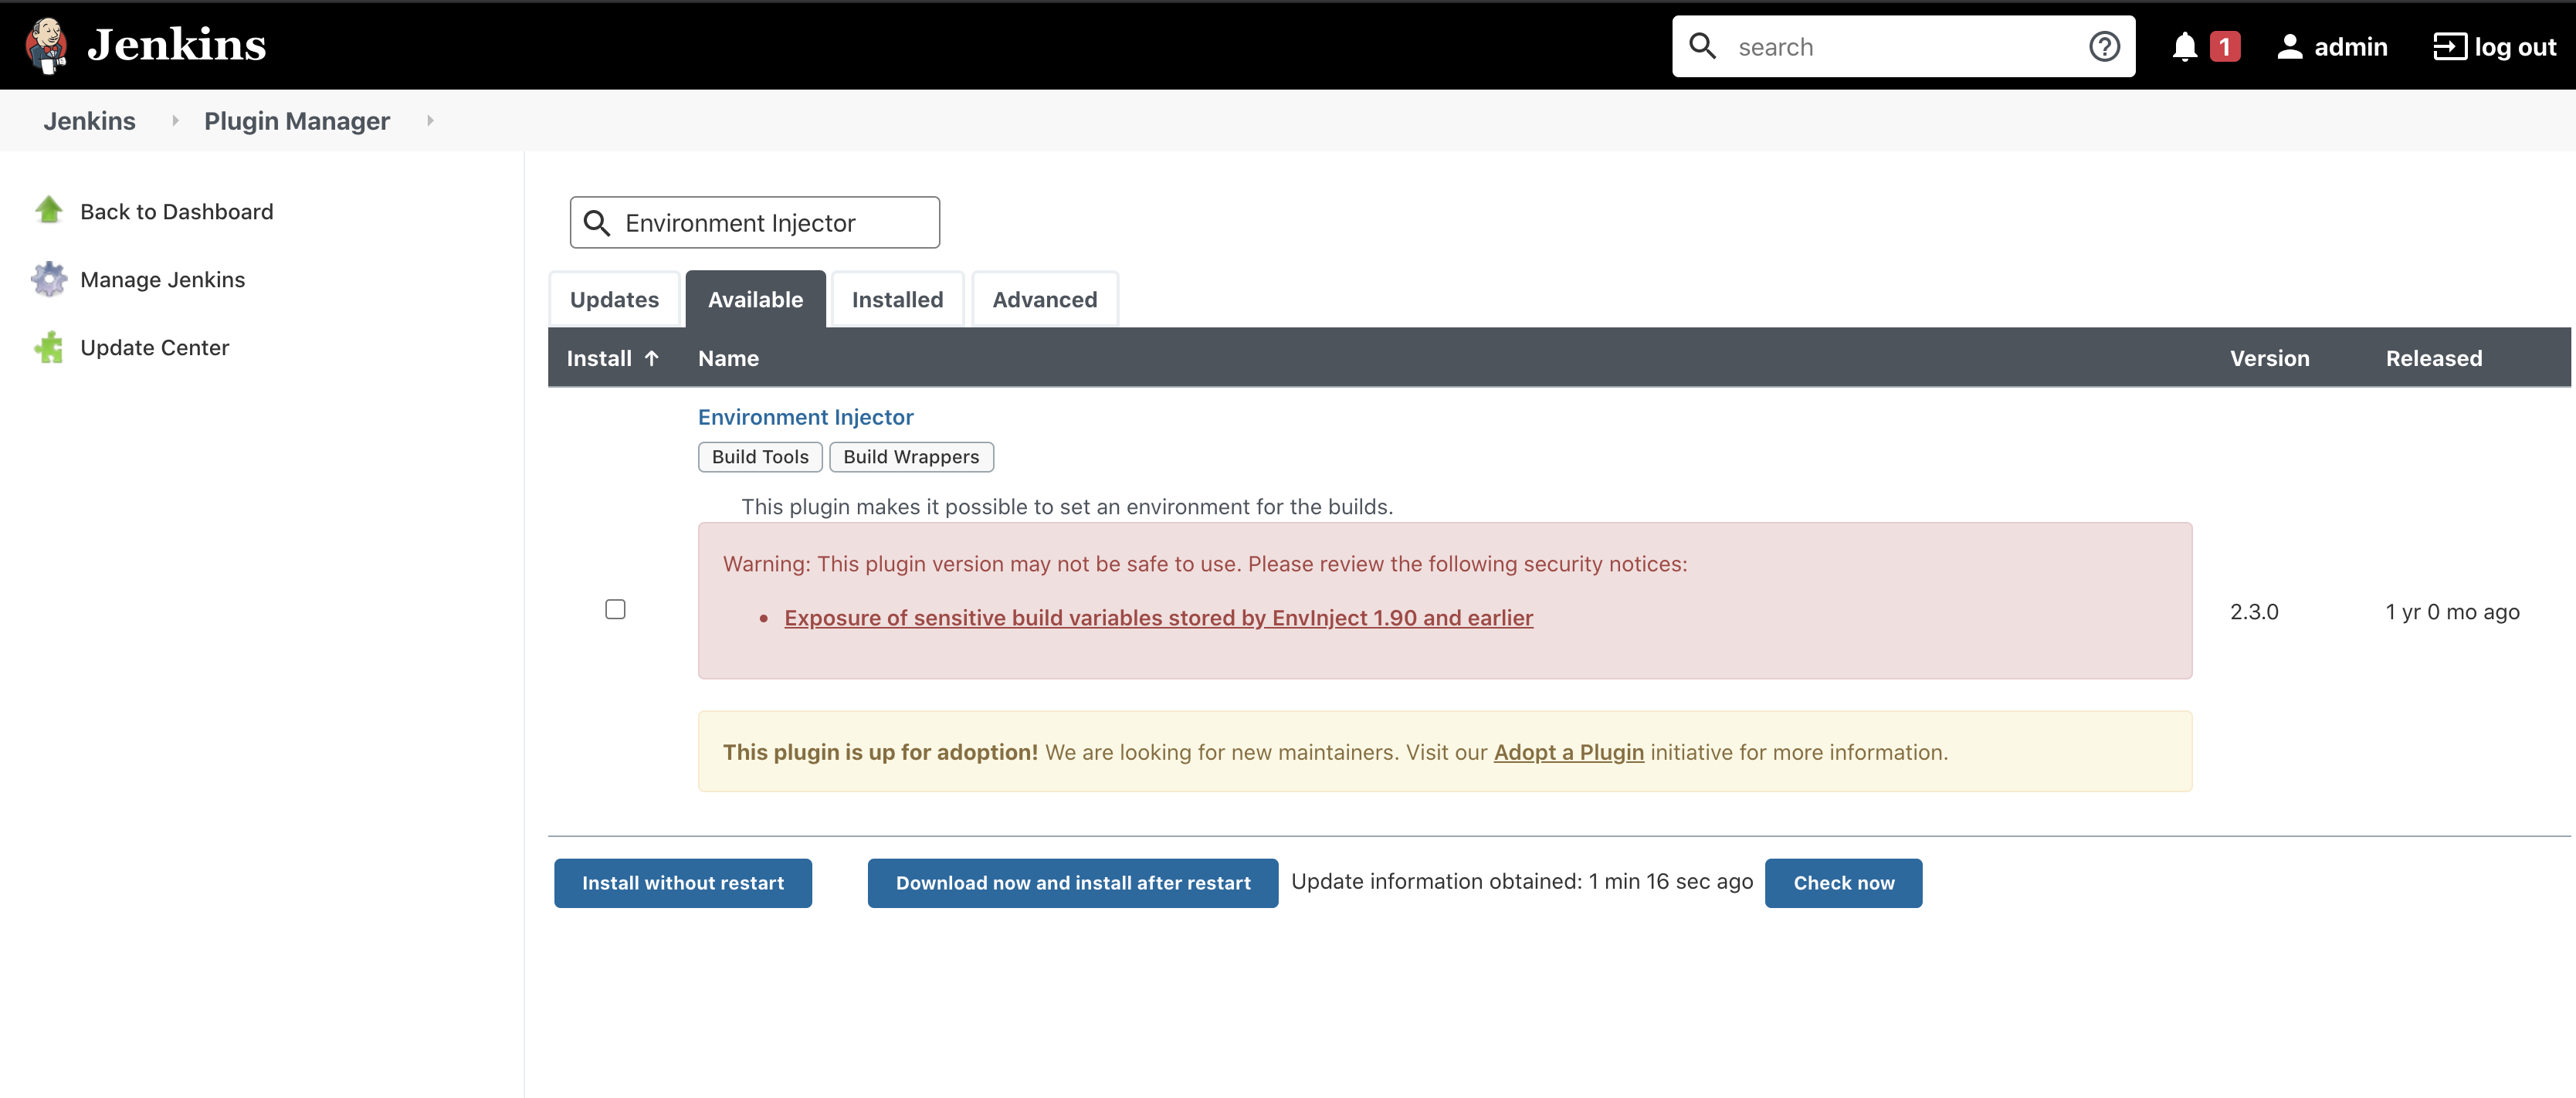Click the log out link
The width and height of the screenshot is (2576, 1098).
click(x=2514, y=47)
